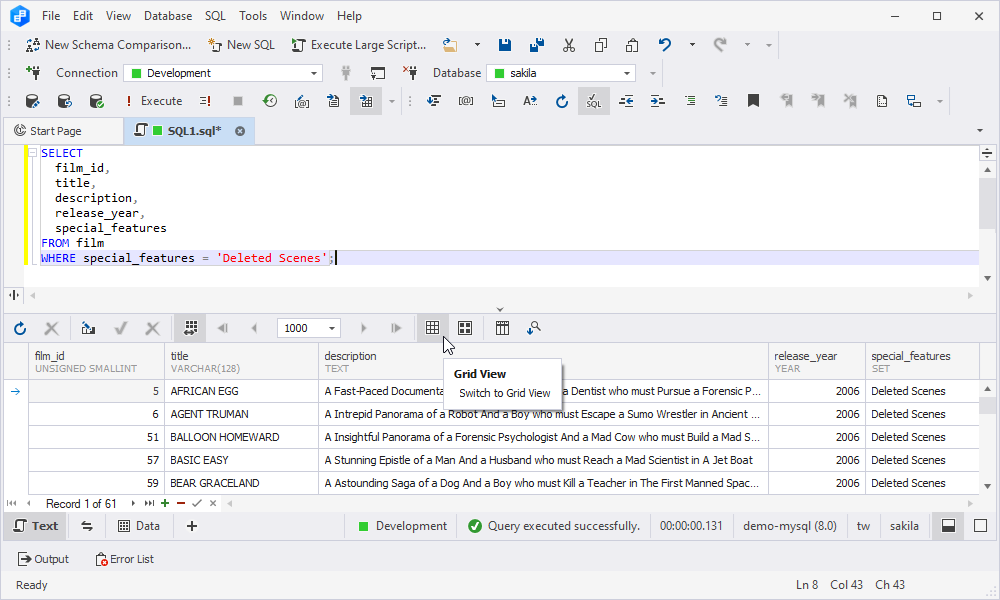This screenshot has width=1000, height=600.
Task: Click Execute Large Script button
Action: (359, 45)
